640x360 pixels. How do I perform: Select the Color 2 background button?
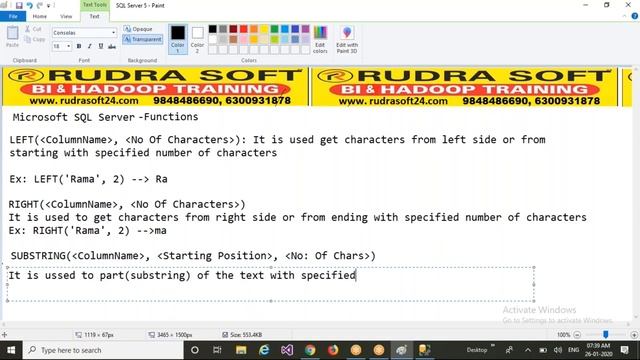coord(197,39)
